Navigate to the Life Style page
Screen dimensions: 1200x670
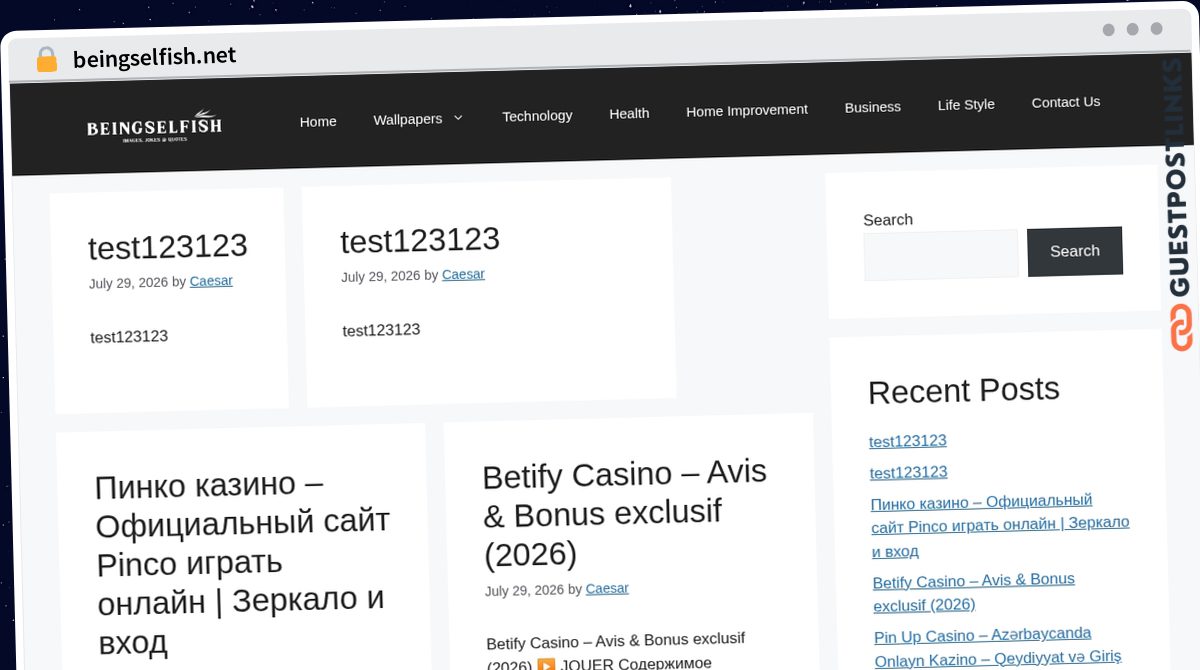tap(966, 104)
